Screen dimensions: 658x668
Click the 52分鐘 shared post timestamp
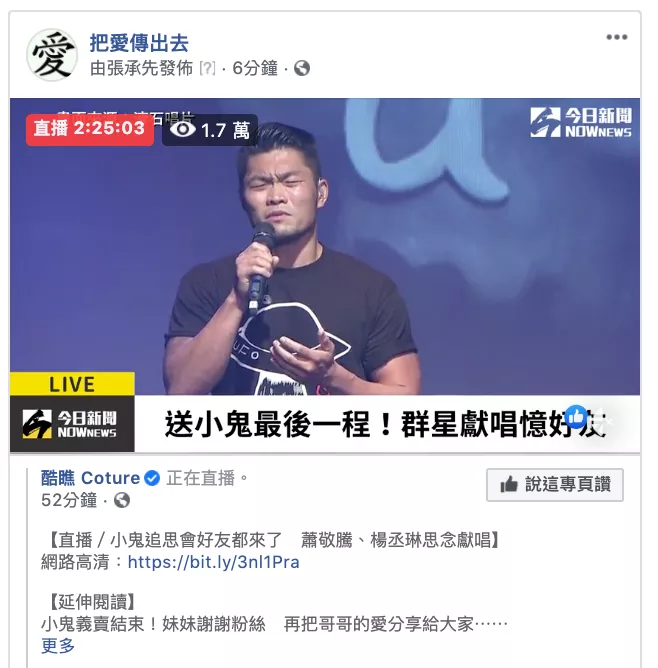click(69, 500)
